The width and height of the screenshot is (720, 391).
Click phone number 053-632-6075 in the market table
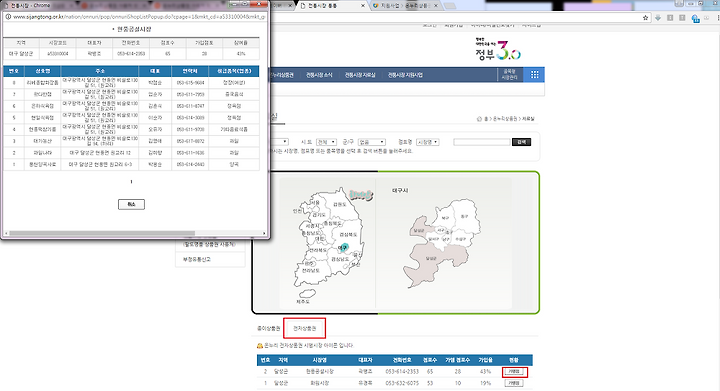click(x=402, y=383)
